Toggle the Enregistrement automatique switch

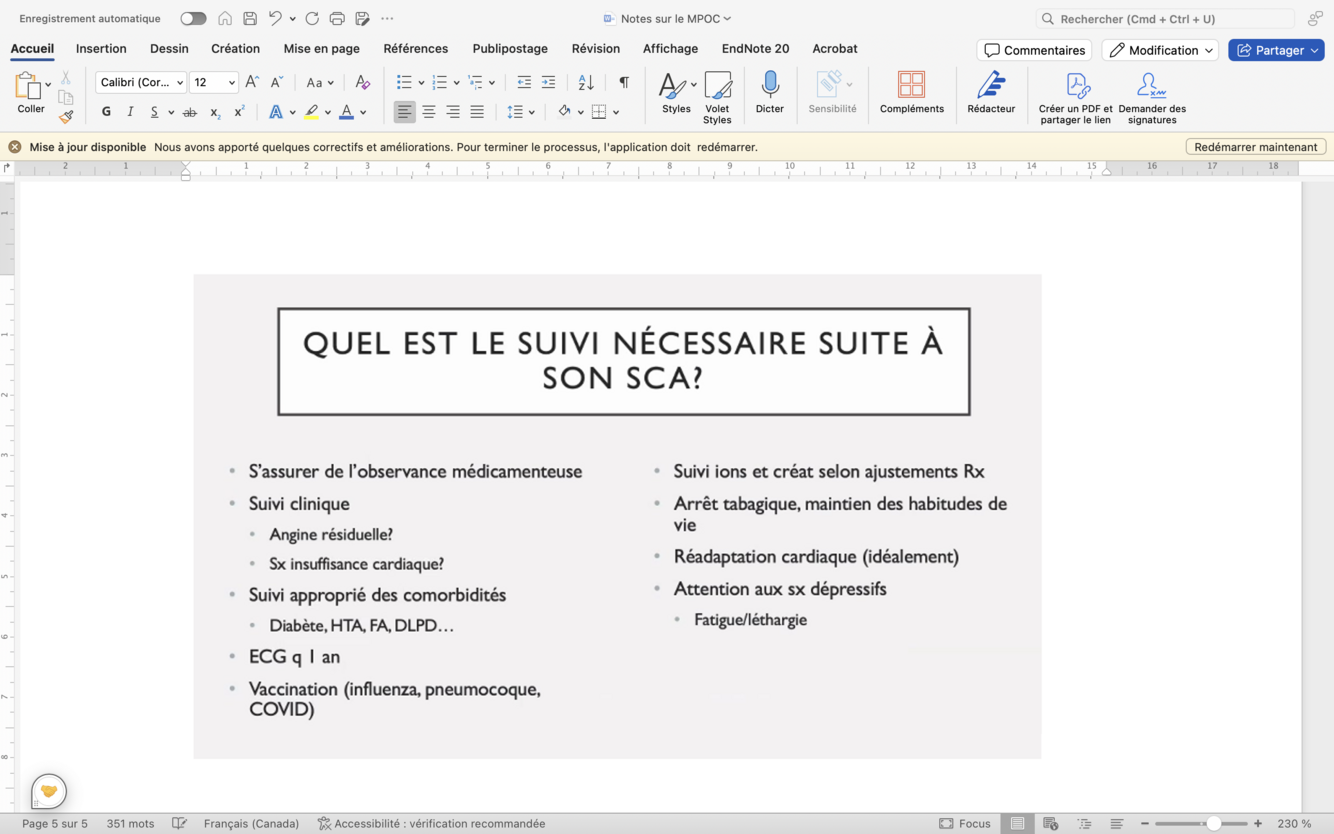193,19
